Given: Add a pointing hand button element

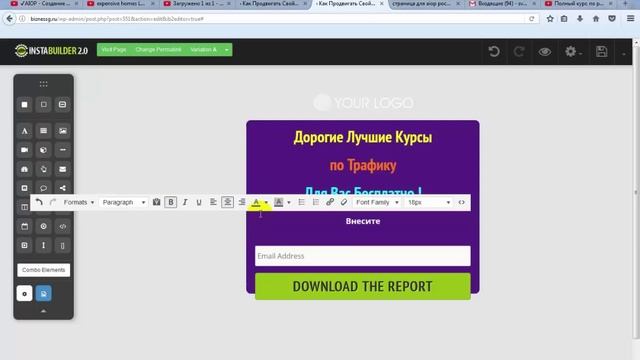Looking at the screenshot, I should click(x=43, y=169).
